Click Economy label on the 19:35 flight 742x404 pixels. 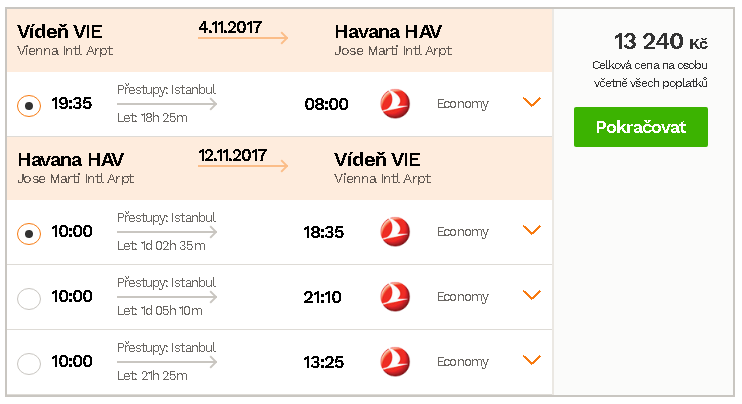[x=463, y=104]
